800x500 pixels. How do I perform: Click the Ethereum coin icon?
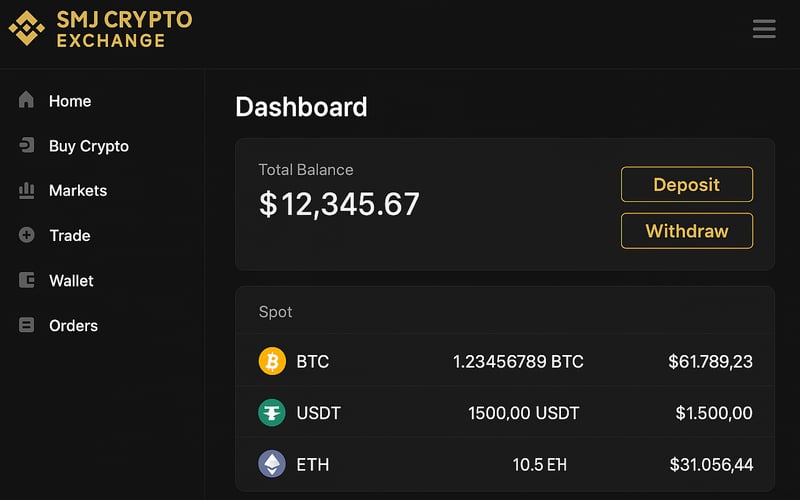click(x=272, y=464)
